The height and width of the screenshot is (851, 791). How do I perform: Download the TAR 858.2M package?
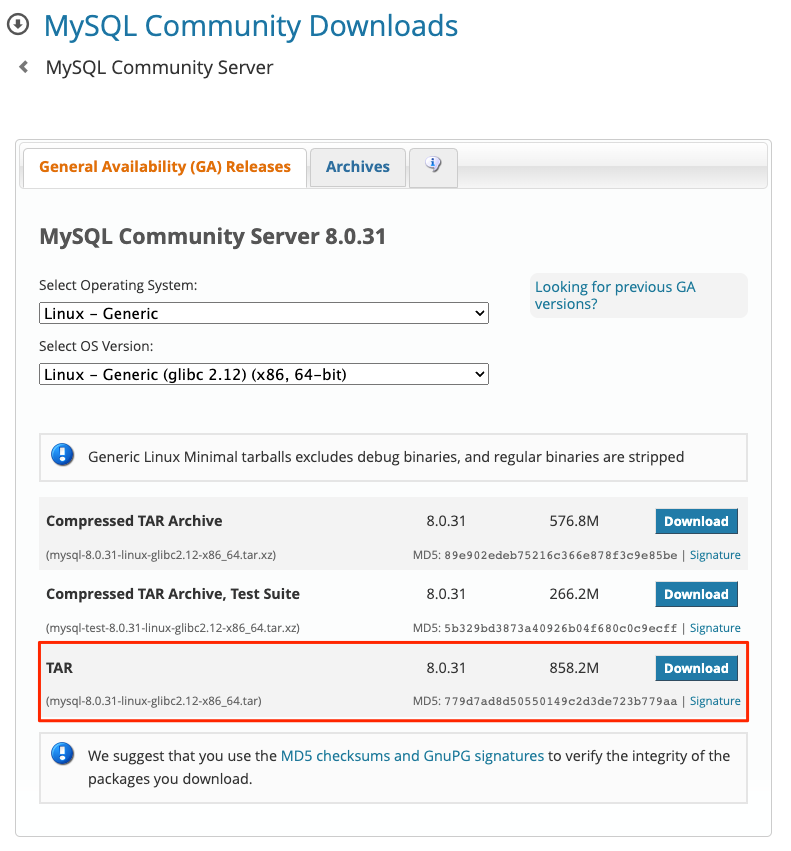[x=697, y=668]
